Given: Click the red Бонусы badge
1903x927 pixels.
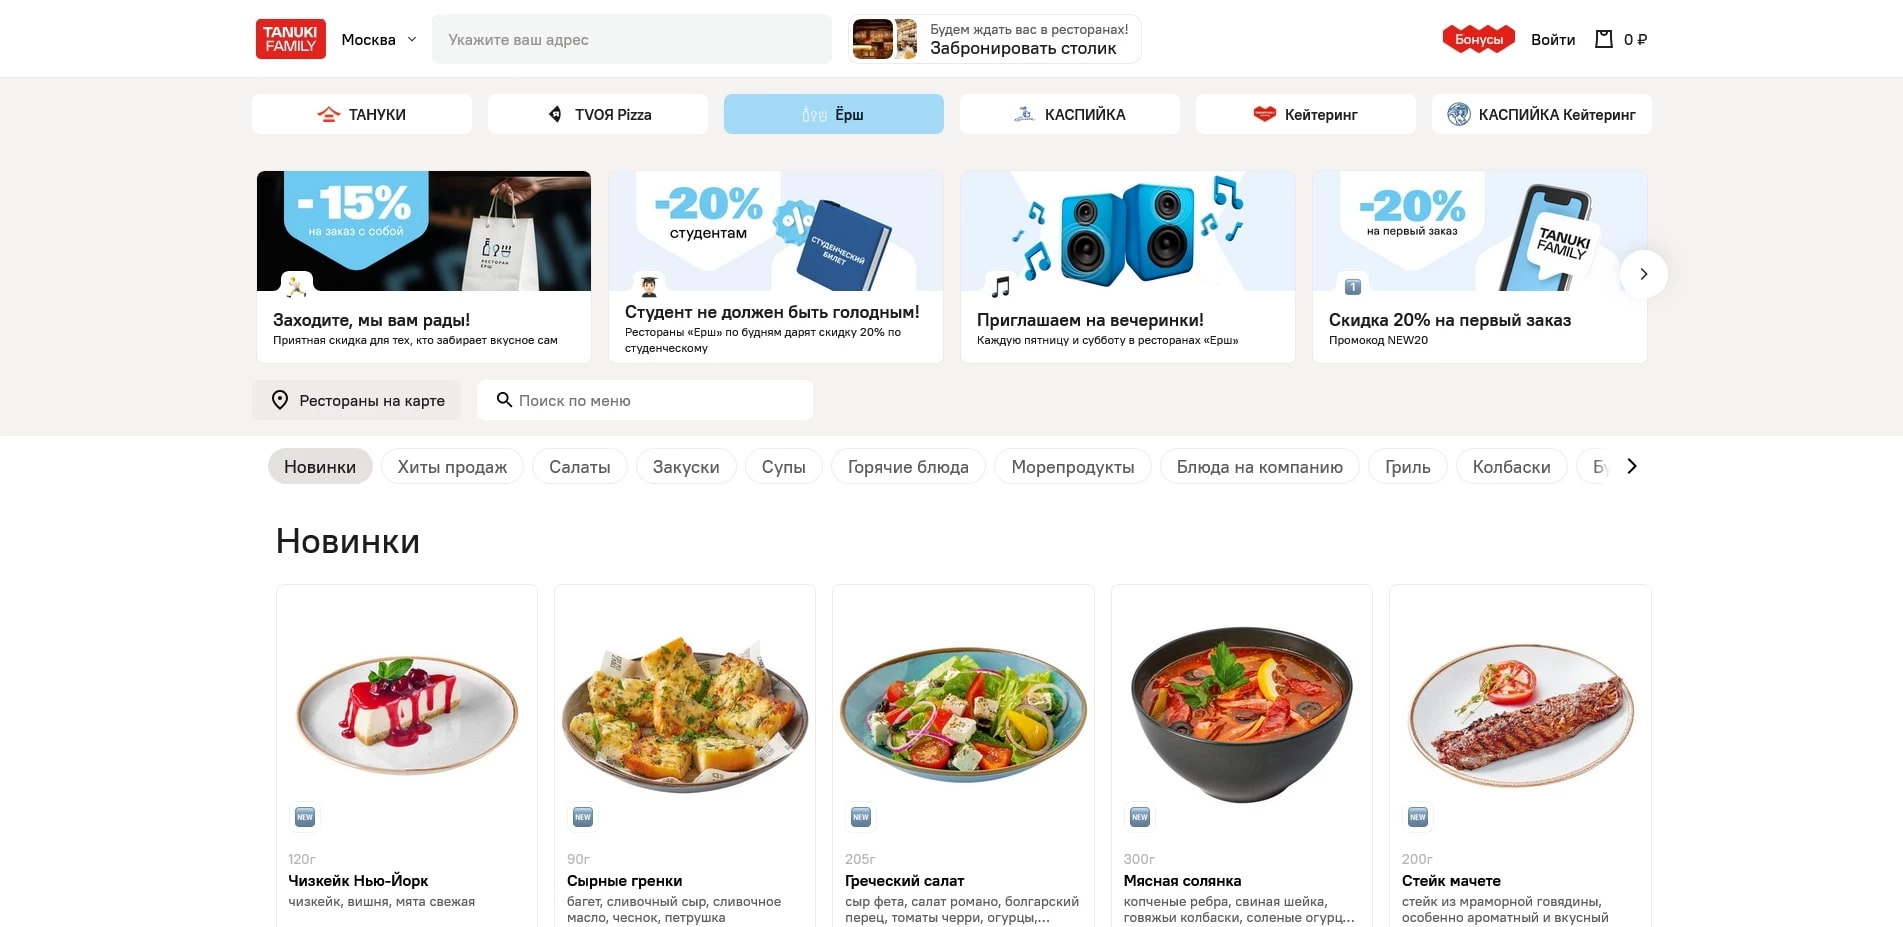Looking at the screenshot, I should click(1479, 39).
